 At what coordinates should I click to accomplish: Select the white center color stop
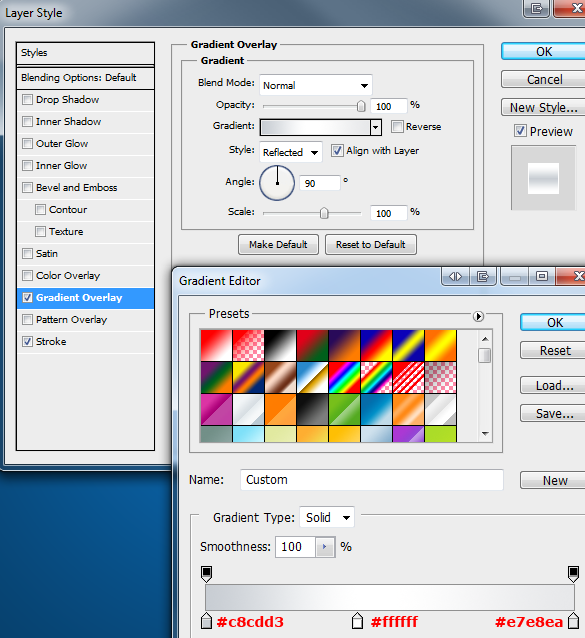click(357, 621)
